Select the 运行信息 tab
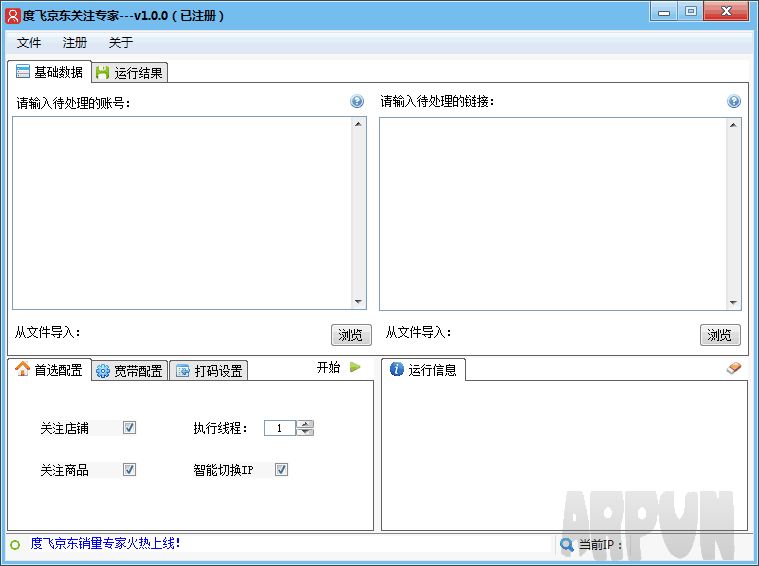 click(424, 370)
